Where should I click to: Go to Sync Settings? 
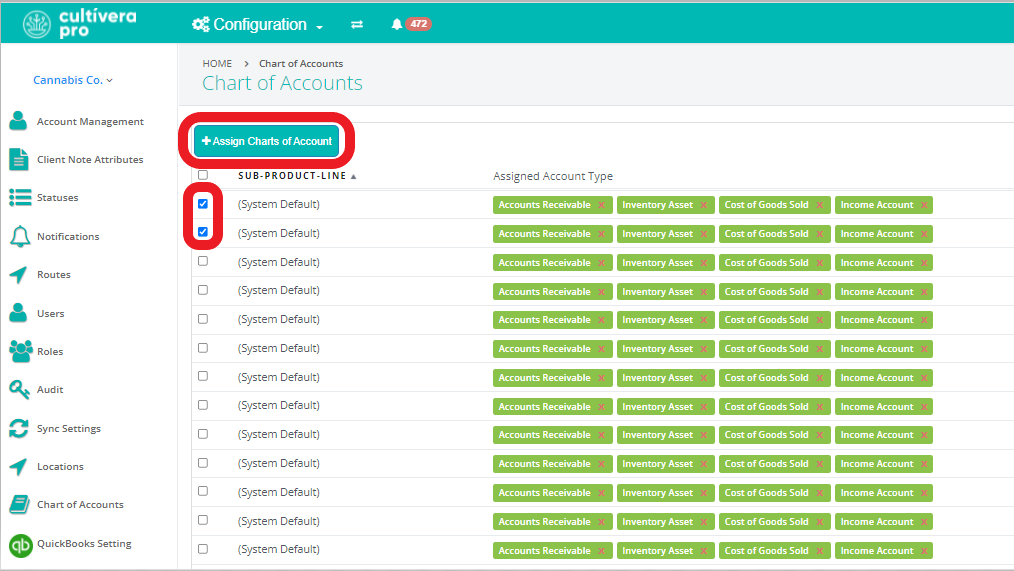point(69,429)
